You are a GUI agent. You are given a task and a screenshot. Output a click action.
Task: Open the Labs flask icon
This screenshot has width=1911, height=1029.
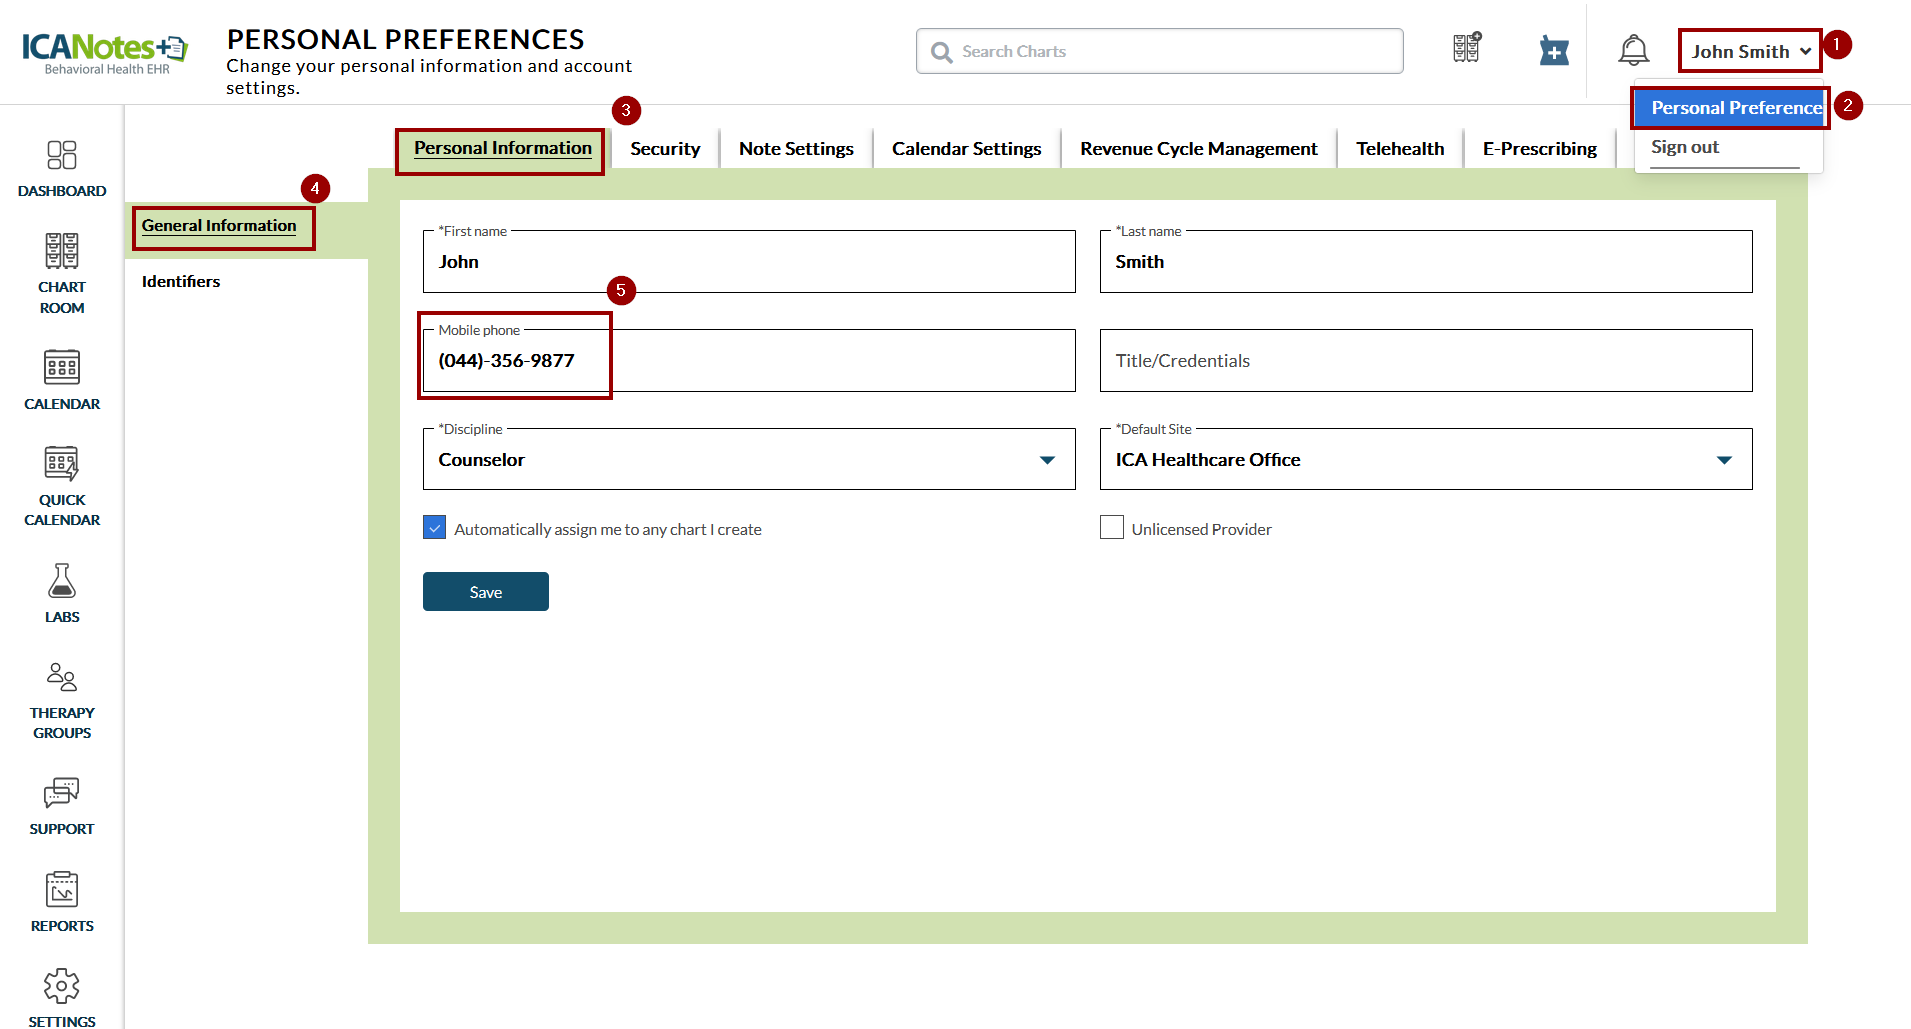61,582
